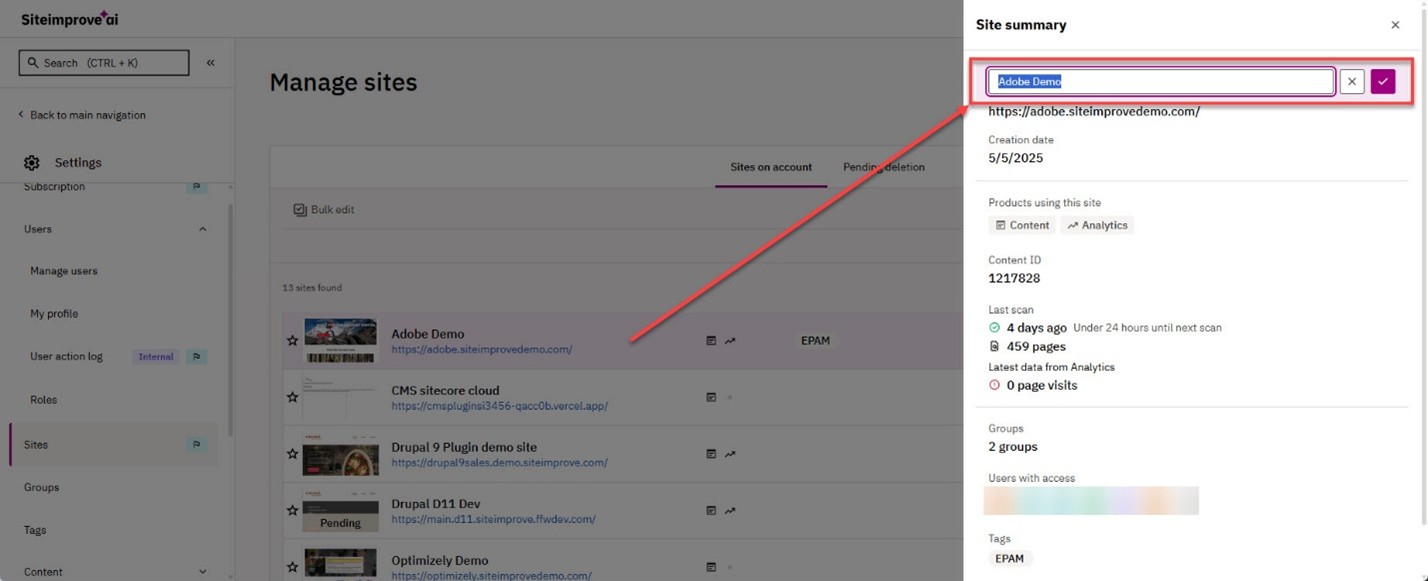The image size is (1428, 581).
Task: Open Groups in sidebar
Action: (x=41, y=488)
